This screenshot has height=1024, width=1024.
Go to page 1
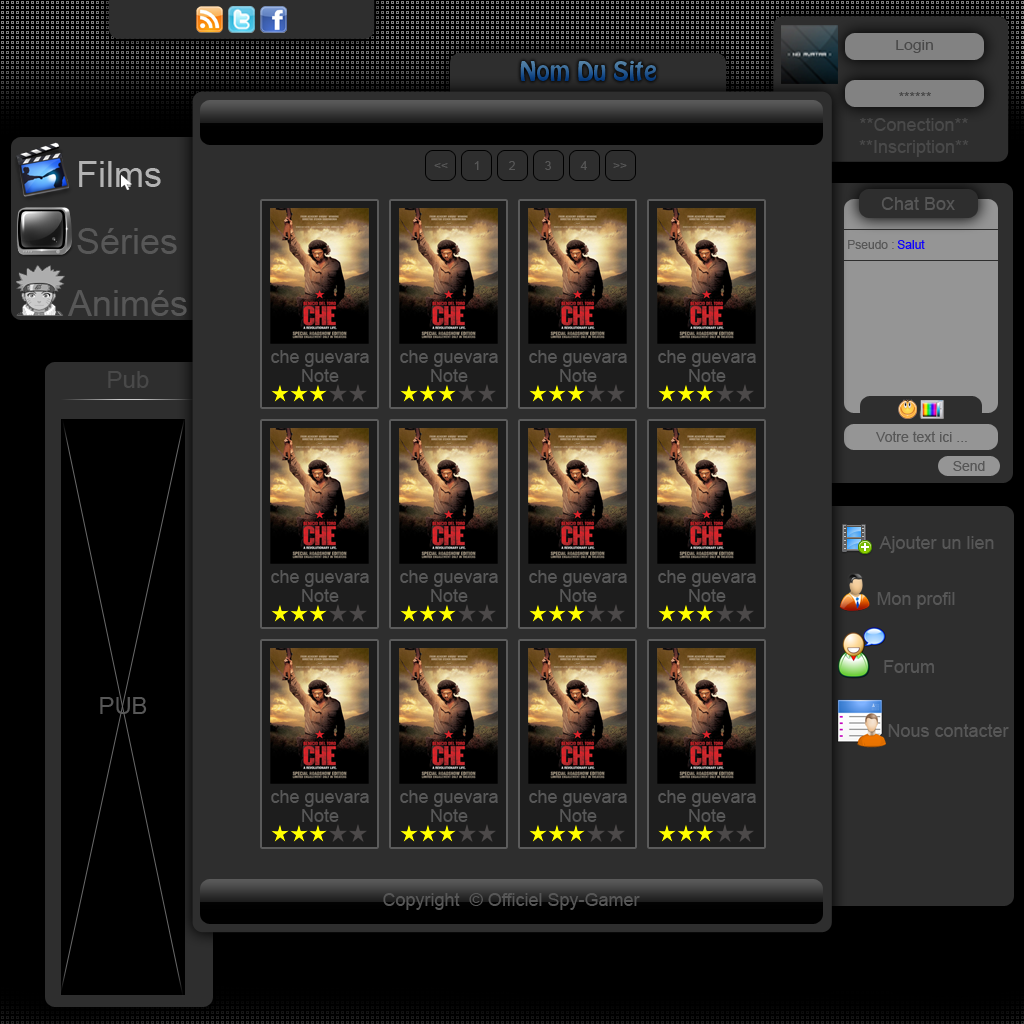click(x=477, y=166)
